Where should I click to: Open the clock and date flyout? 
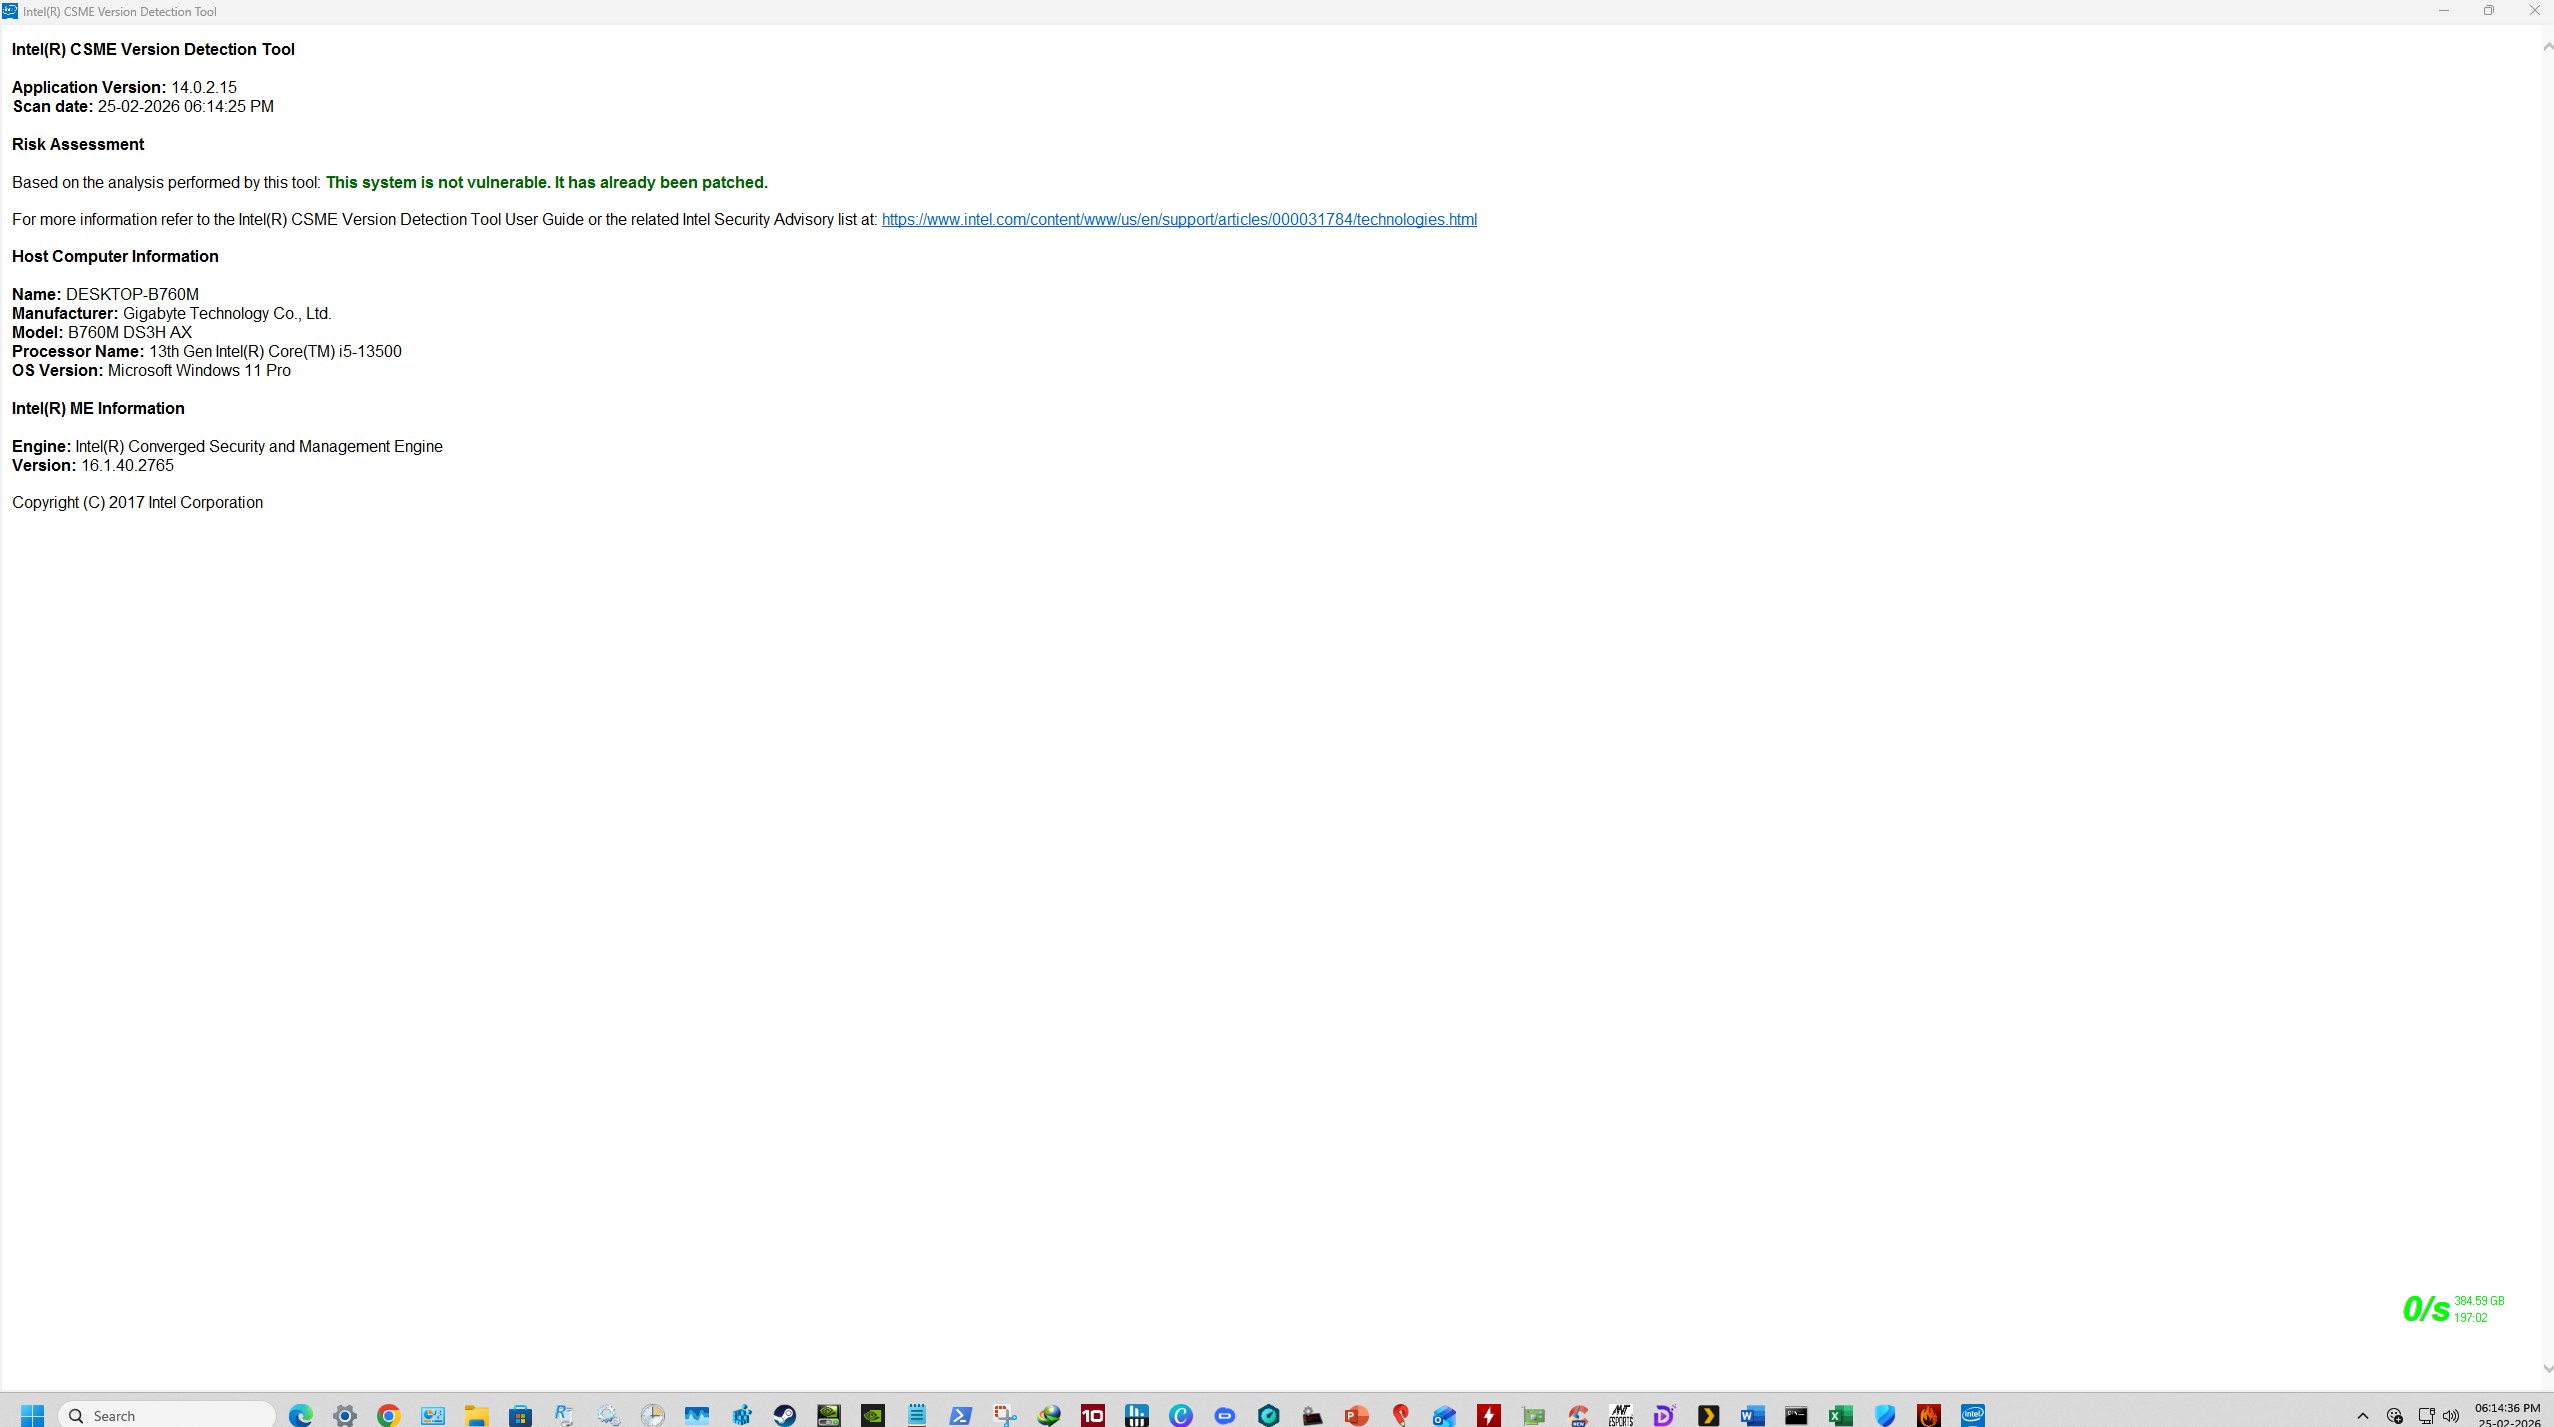[2508, 1414]
